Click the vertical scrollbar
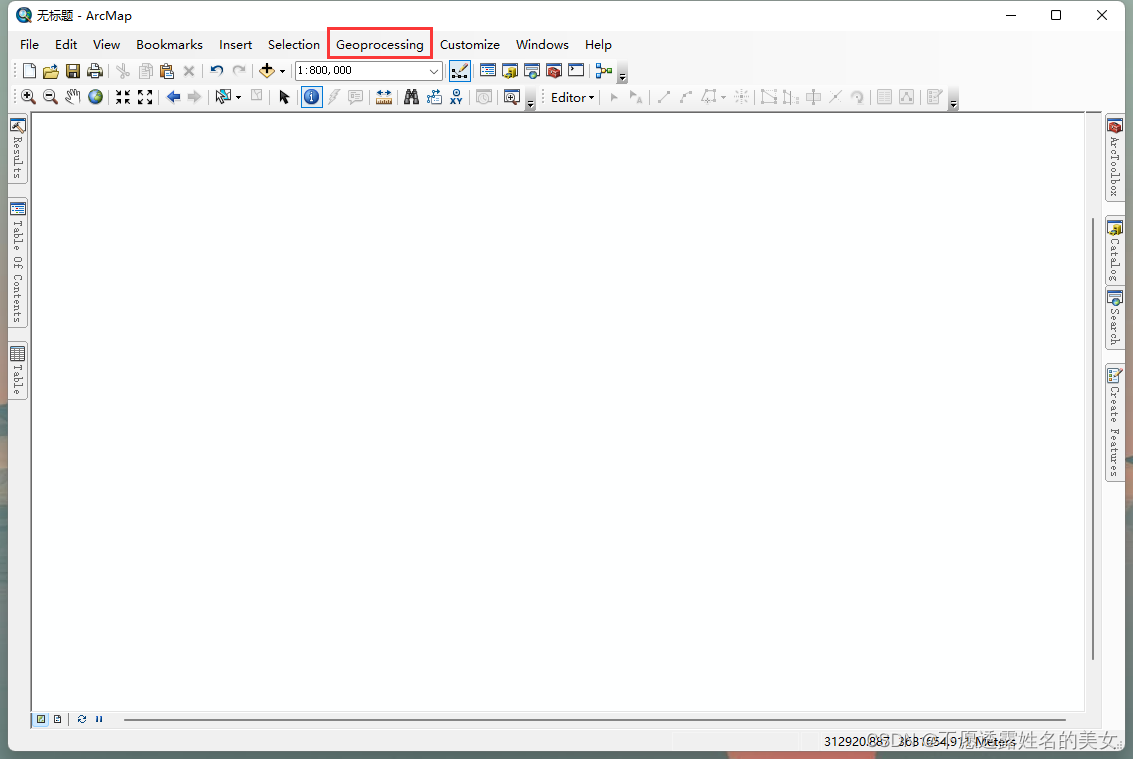Image resolution: width=1133 pixels, height=759 pixels. [1093, 439]
